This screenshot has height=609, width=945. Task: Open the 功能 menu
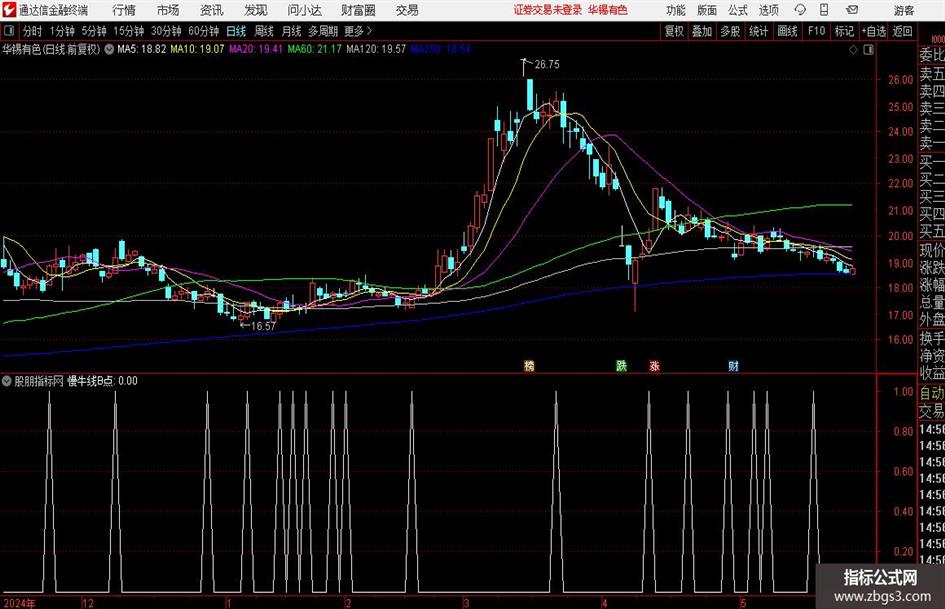tap(676, 10)
